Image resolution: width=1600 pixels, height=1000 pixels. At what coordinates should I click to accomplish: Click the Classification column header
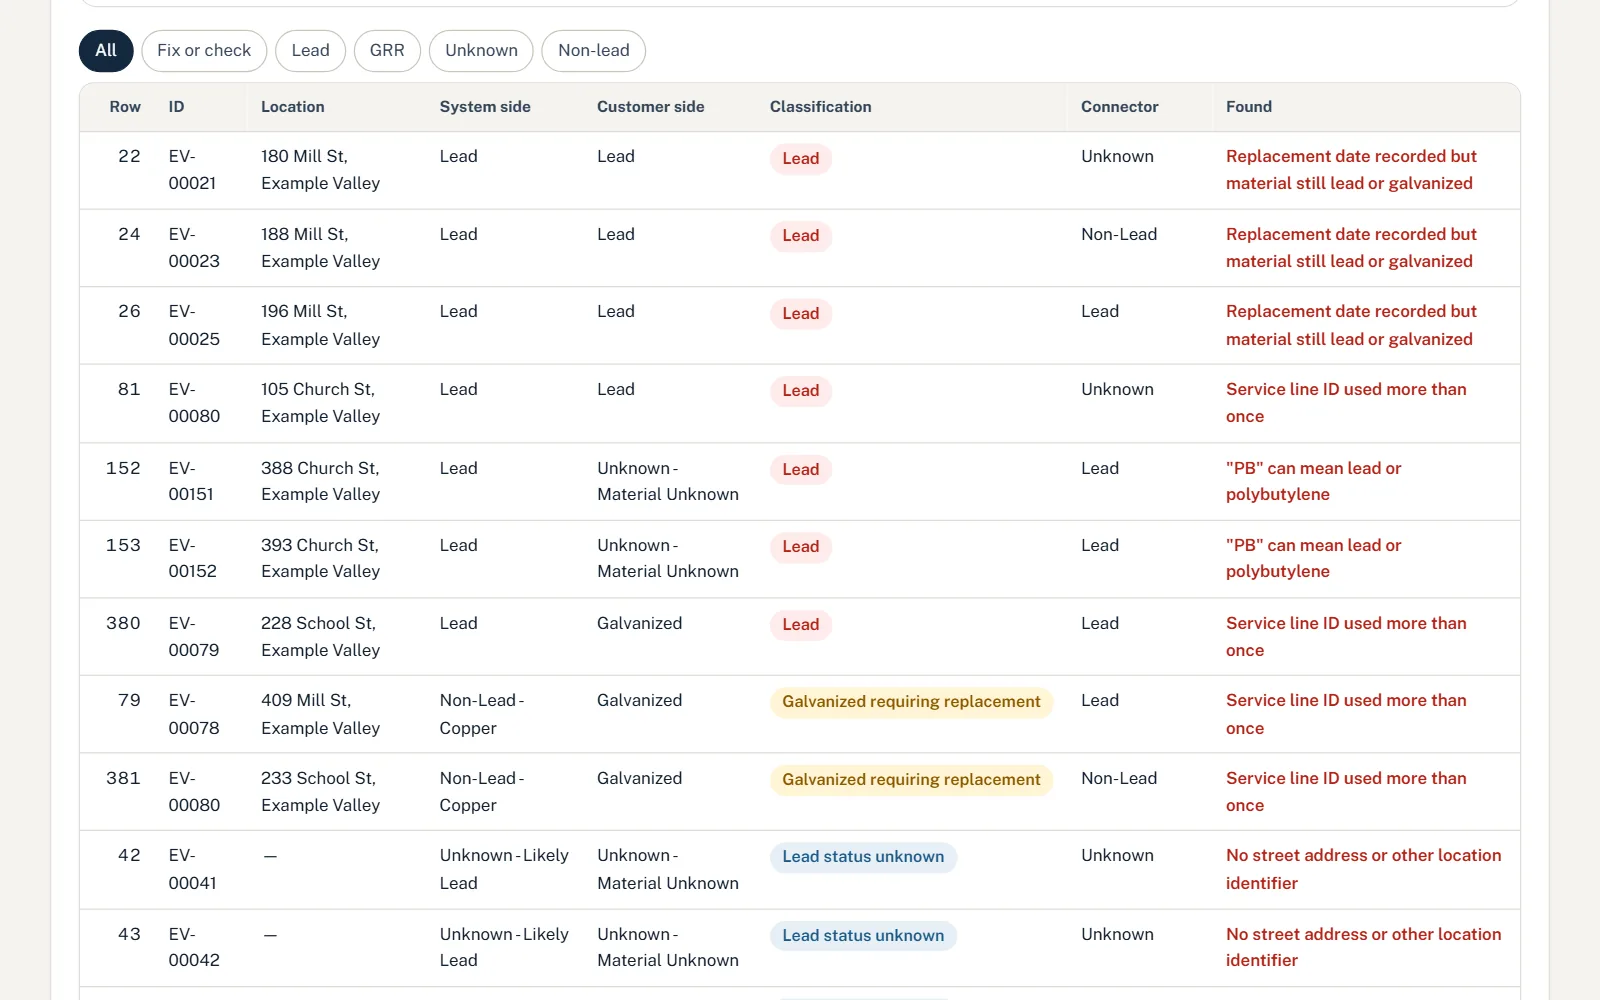pos(820,107)
